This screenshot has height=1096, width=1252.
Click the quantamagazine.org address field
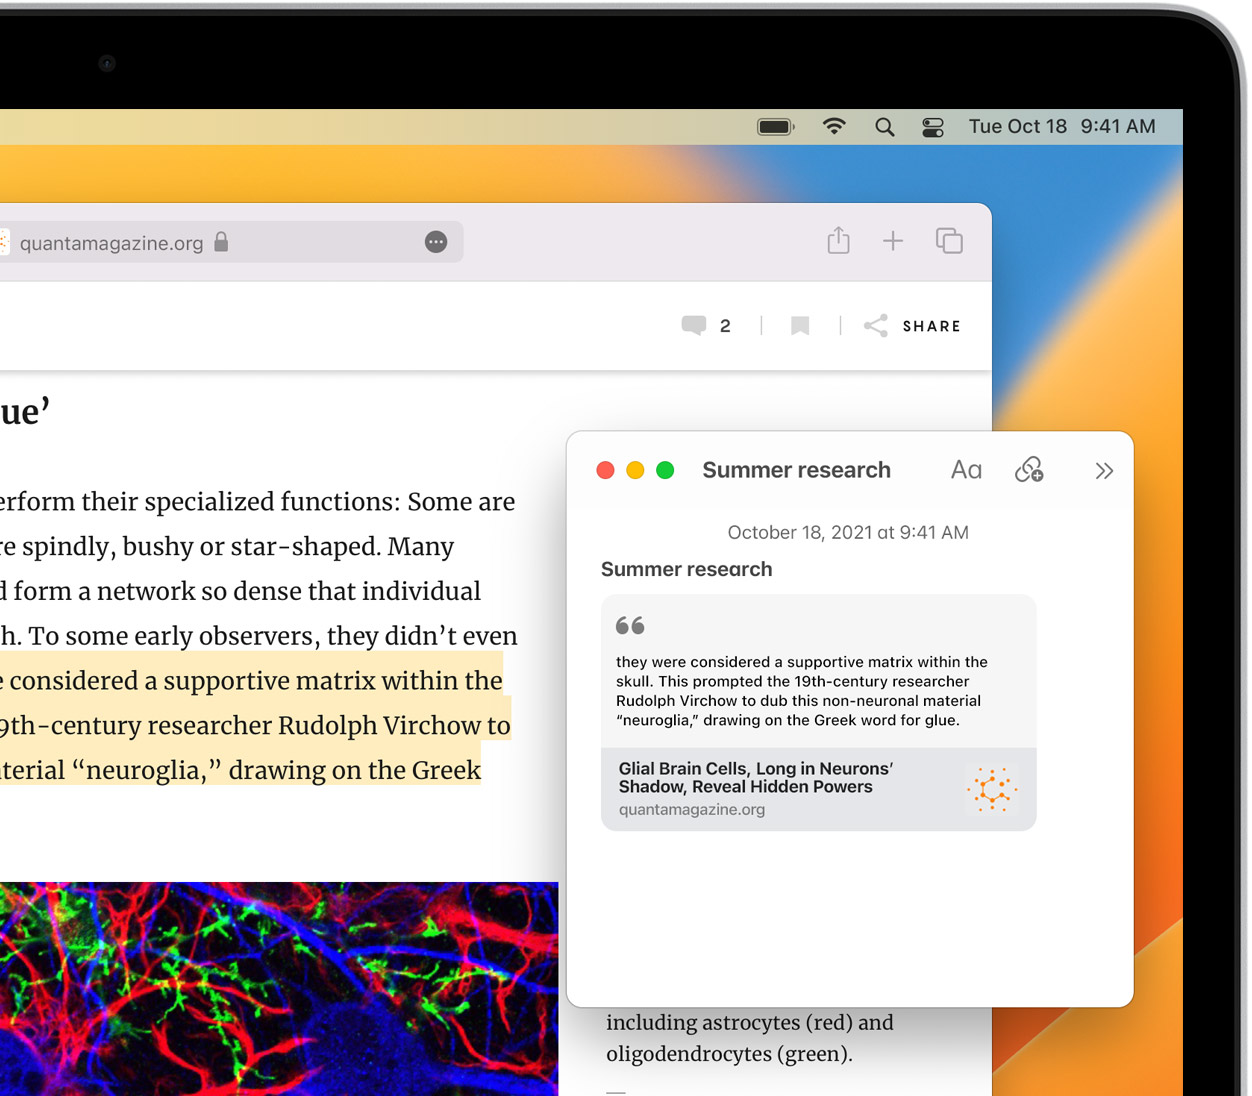(x=230, y=242)
